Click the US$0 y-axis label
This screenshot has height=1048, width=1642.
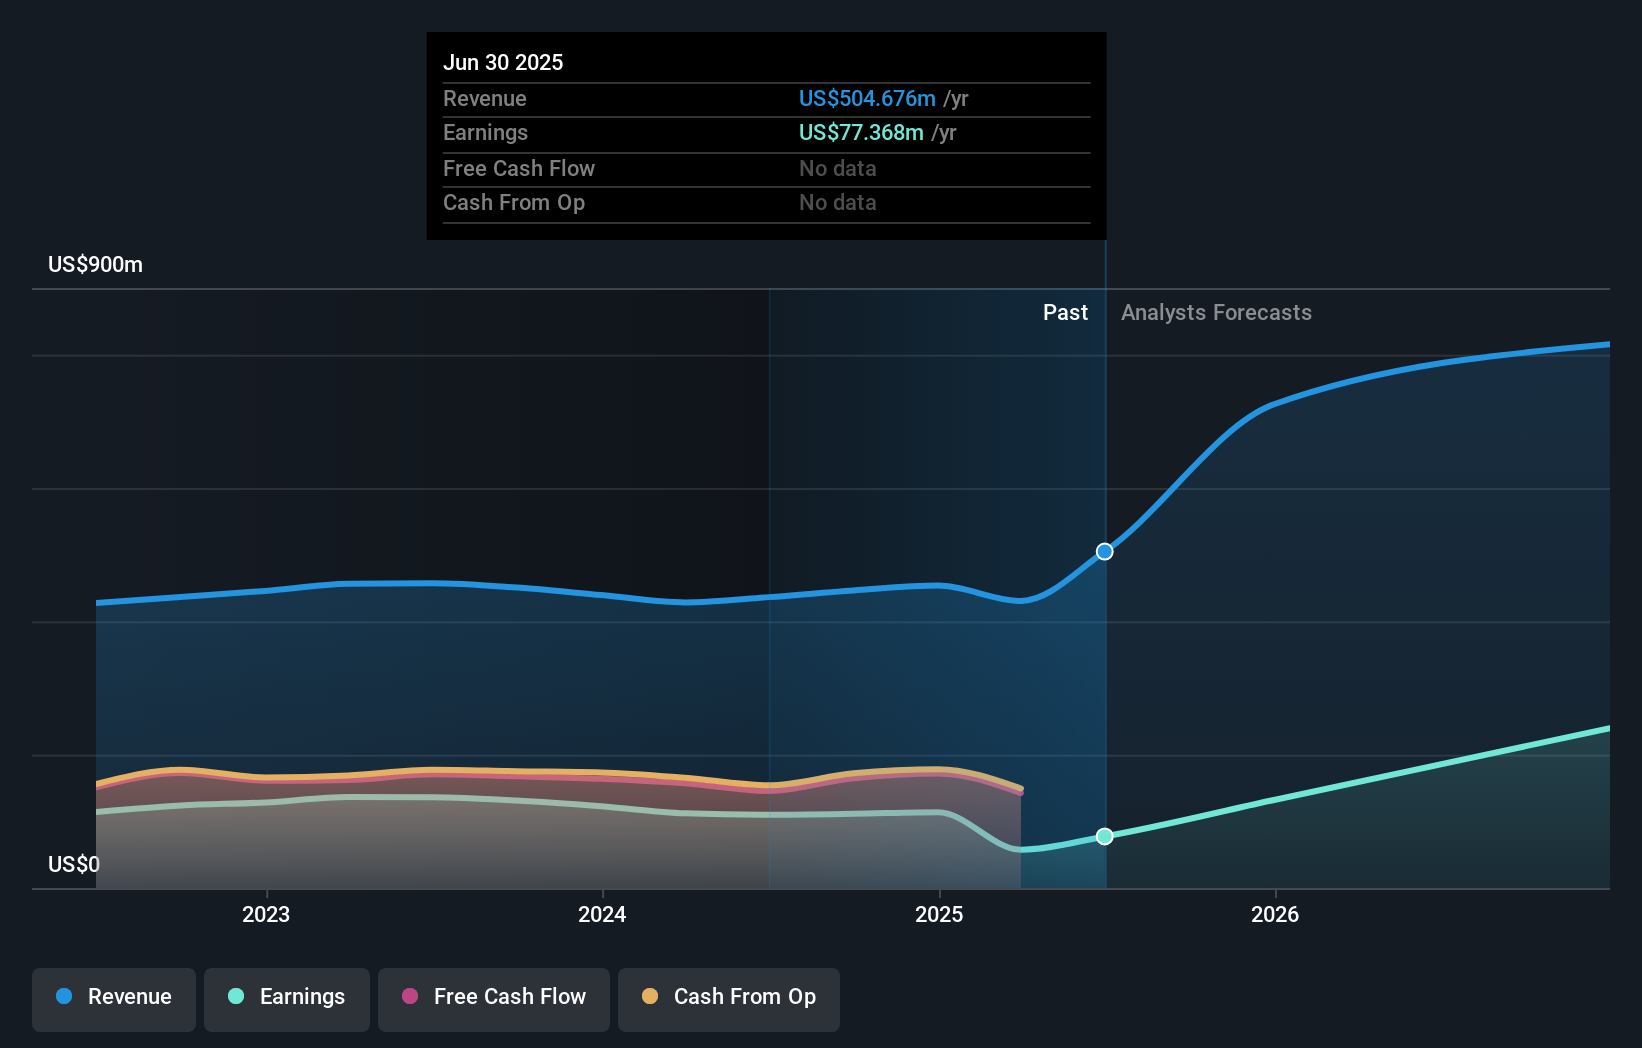[74, 864]
